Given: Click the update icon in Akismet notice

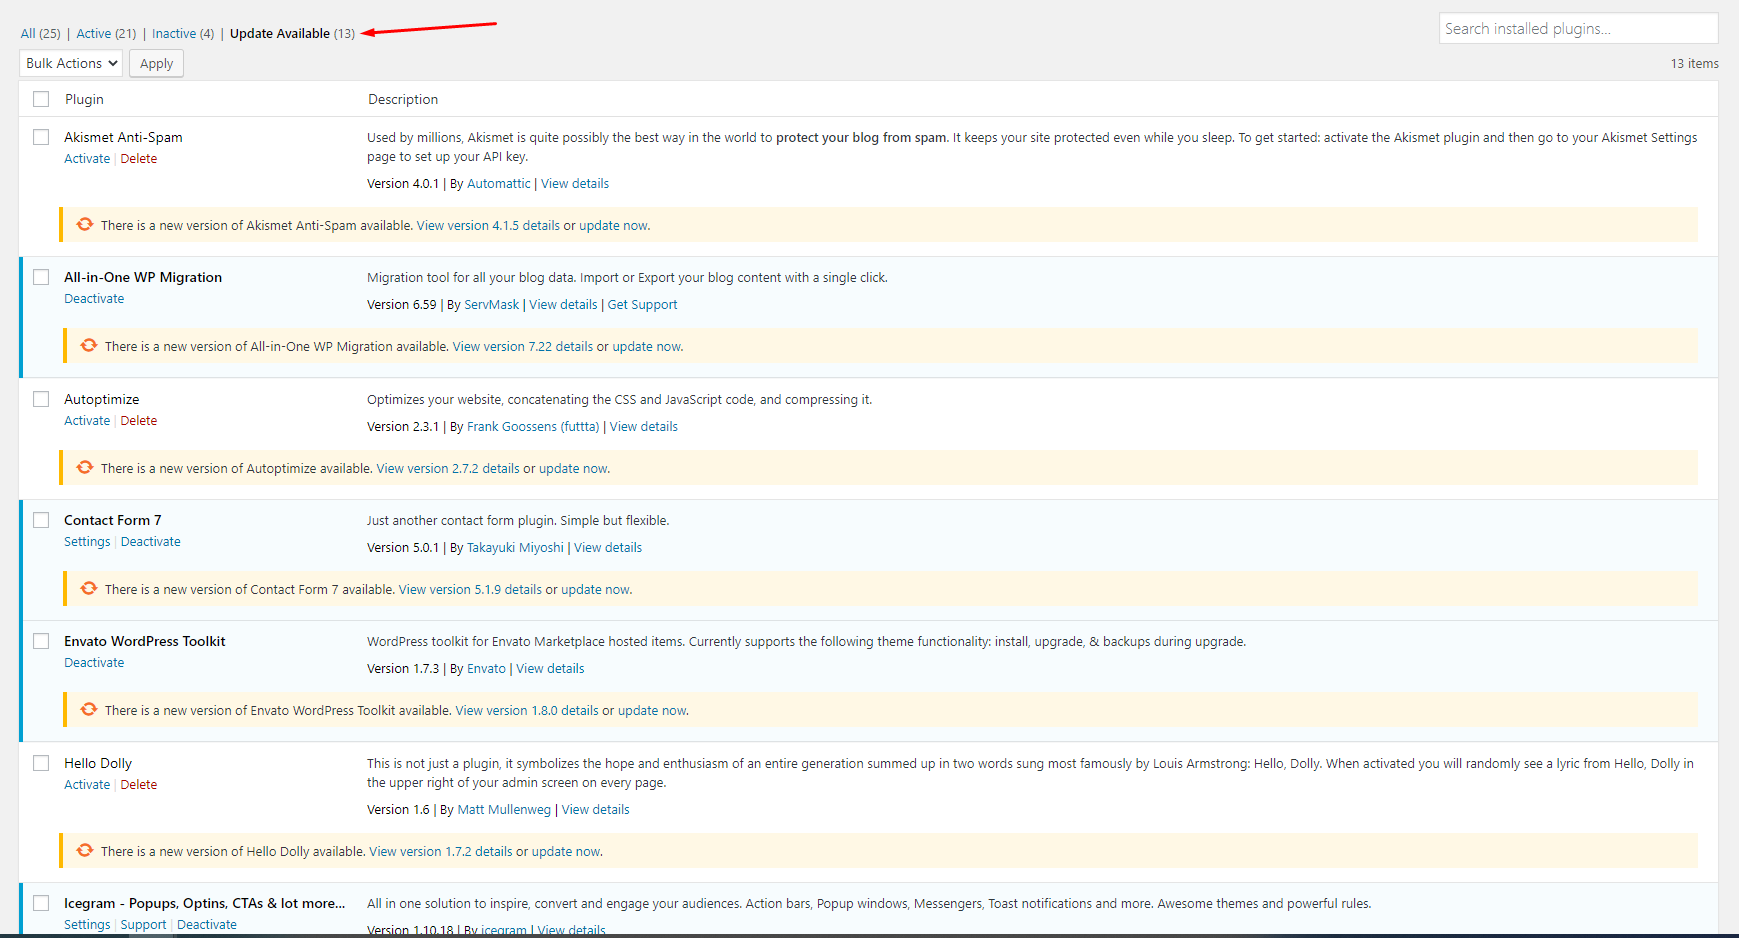Looking at the screenshot, I should click(x=85, y=225).
